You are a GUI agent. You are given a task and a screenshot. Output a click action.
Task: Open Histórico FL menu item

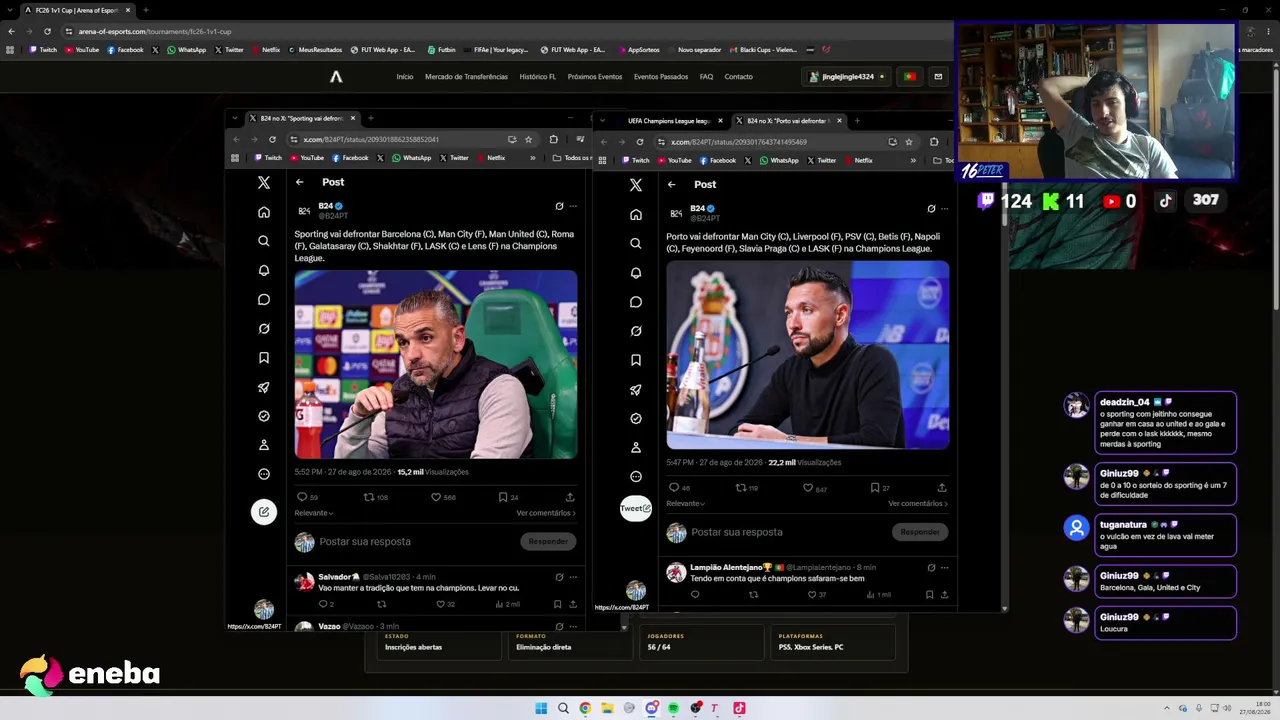point(537,77)
